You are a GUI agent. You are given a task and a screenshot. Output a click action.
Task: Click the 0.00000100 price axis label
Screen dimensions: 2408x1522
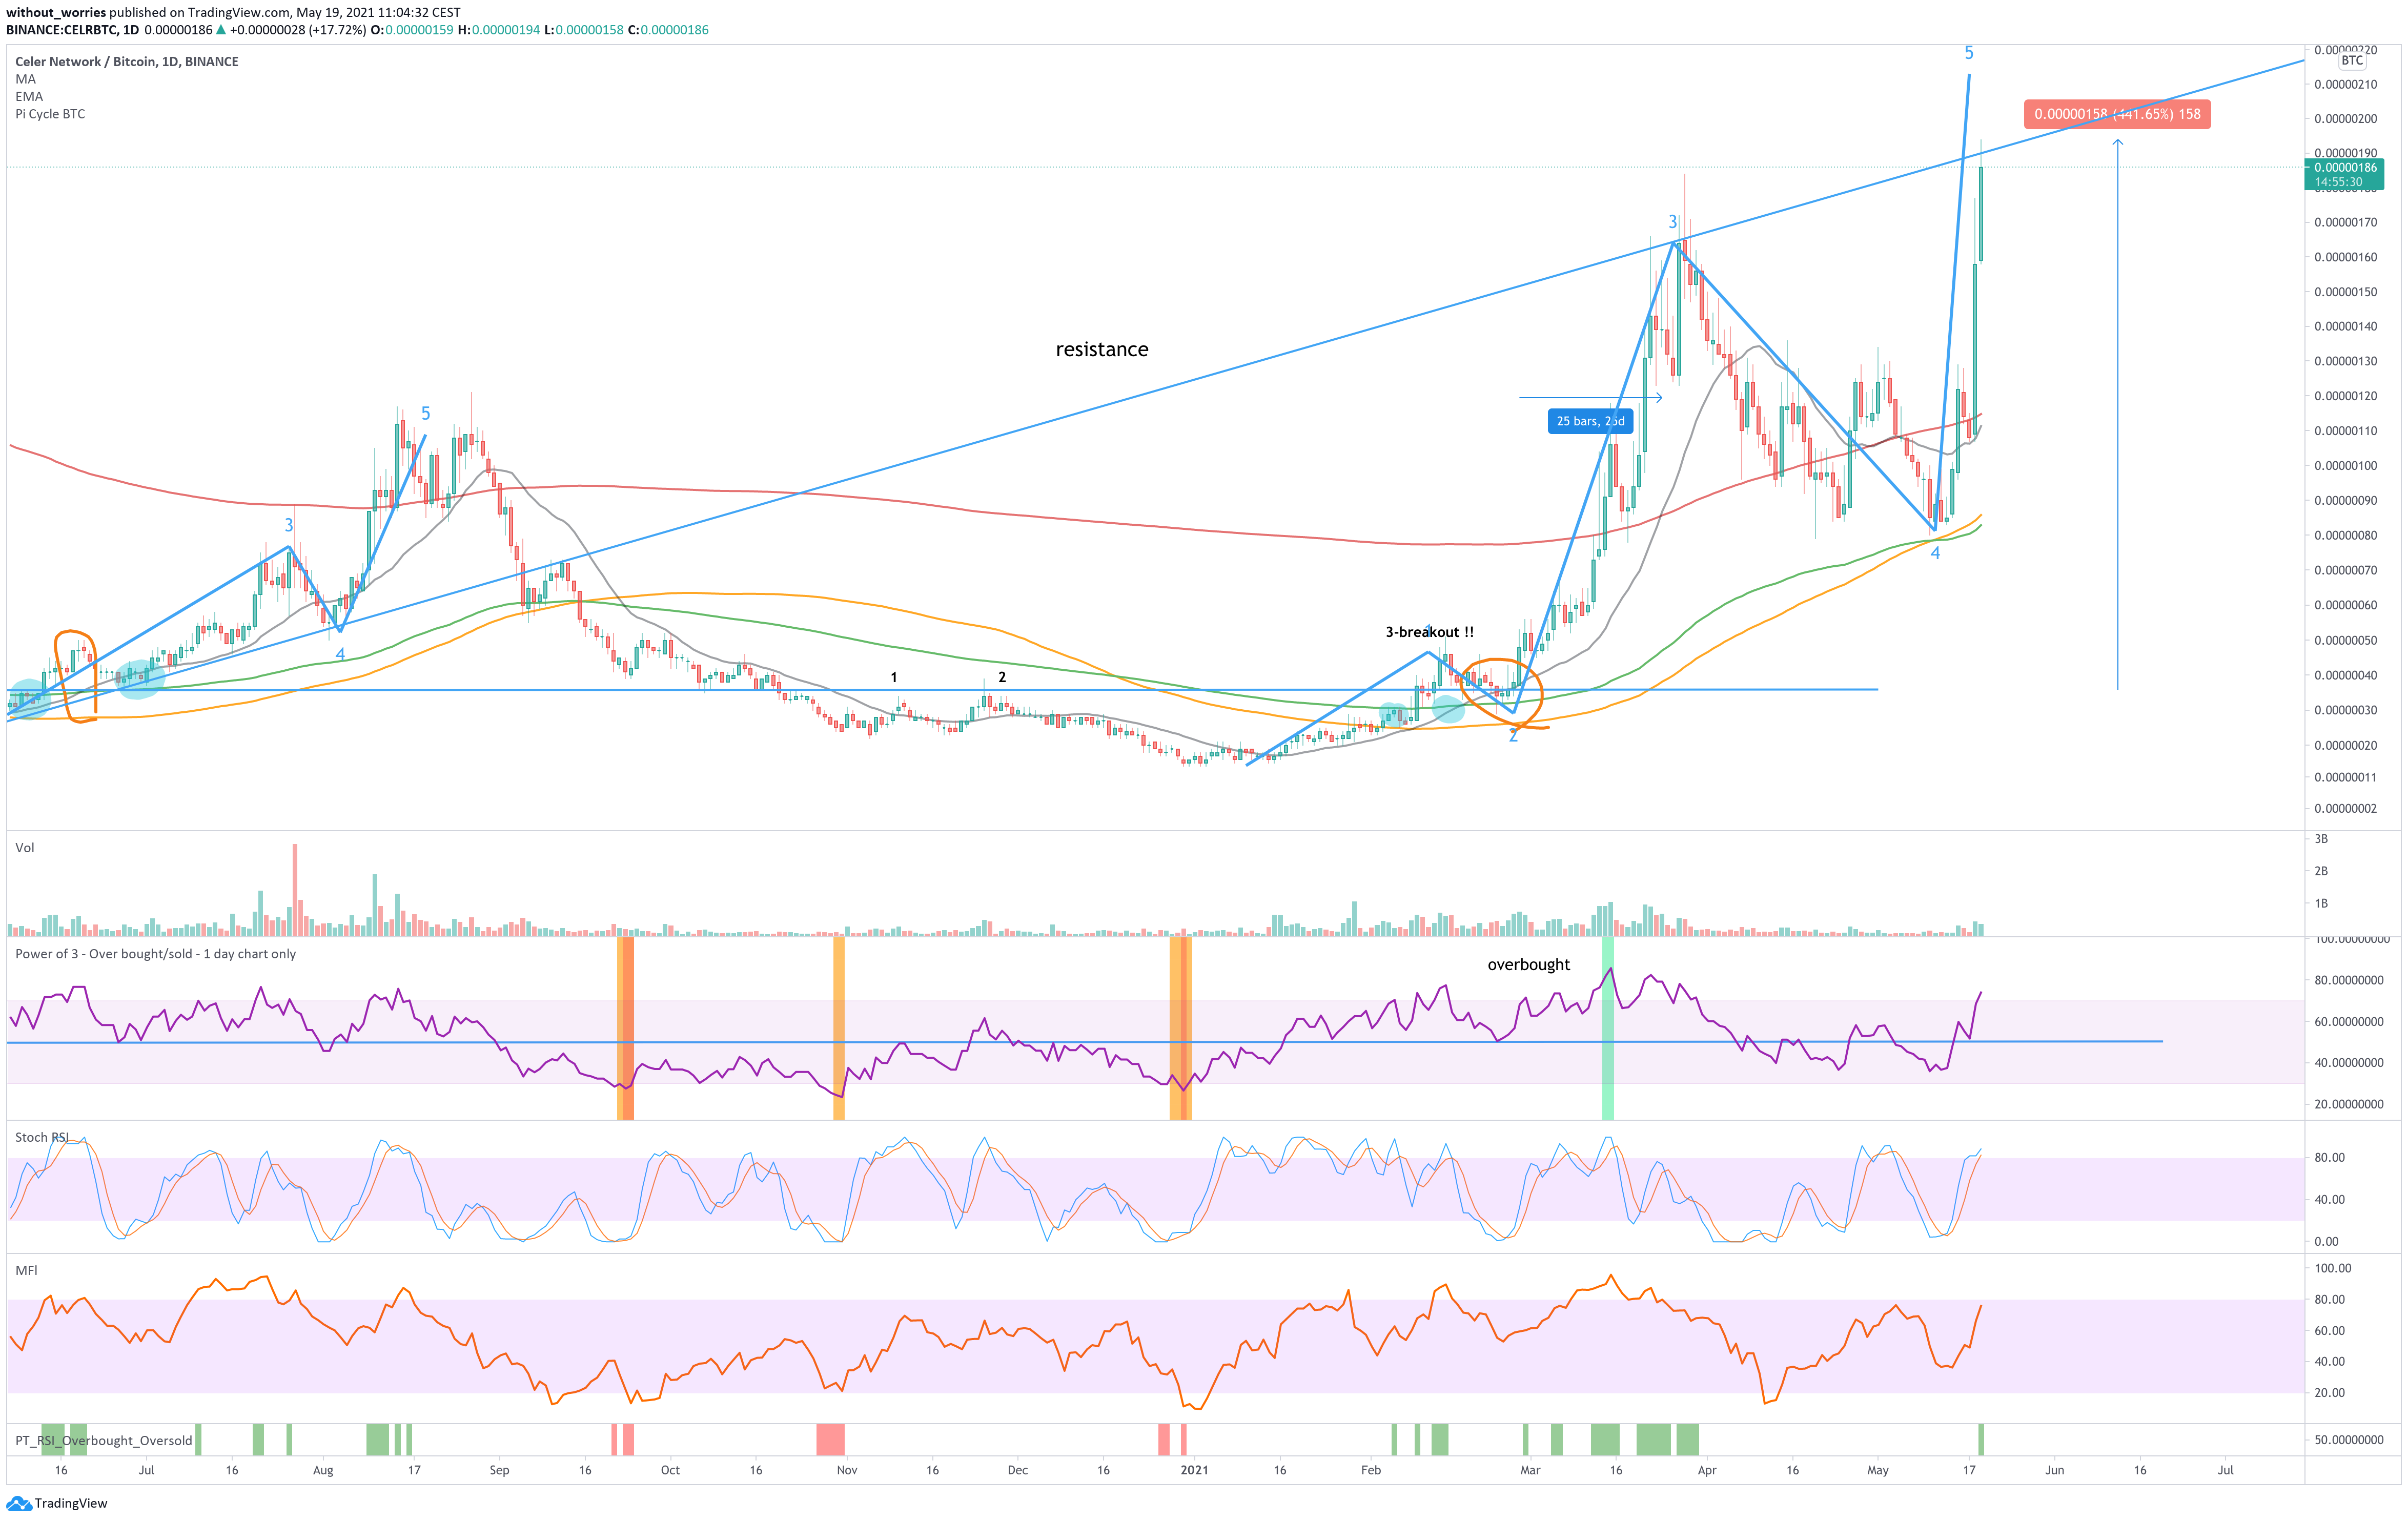tap(2346, 466)
